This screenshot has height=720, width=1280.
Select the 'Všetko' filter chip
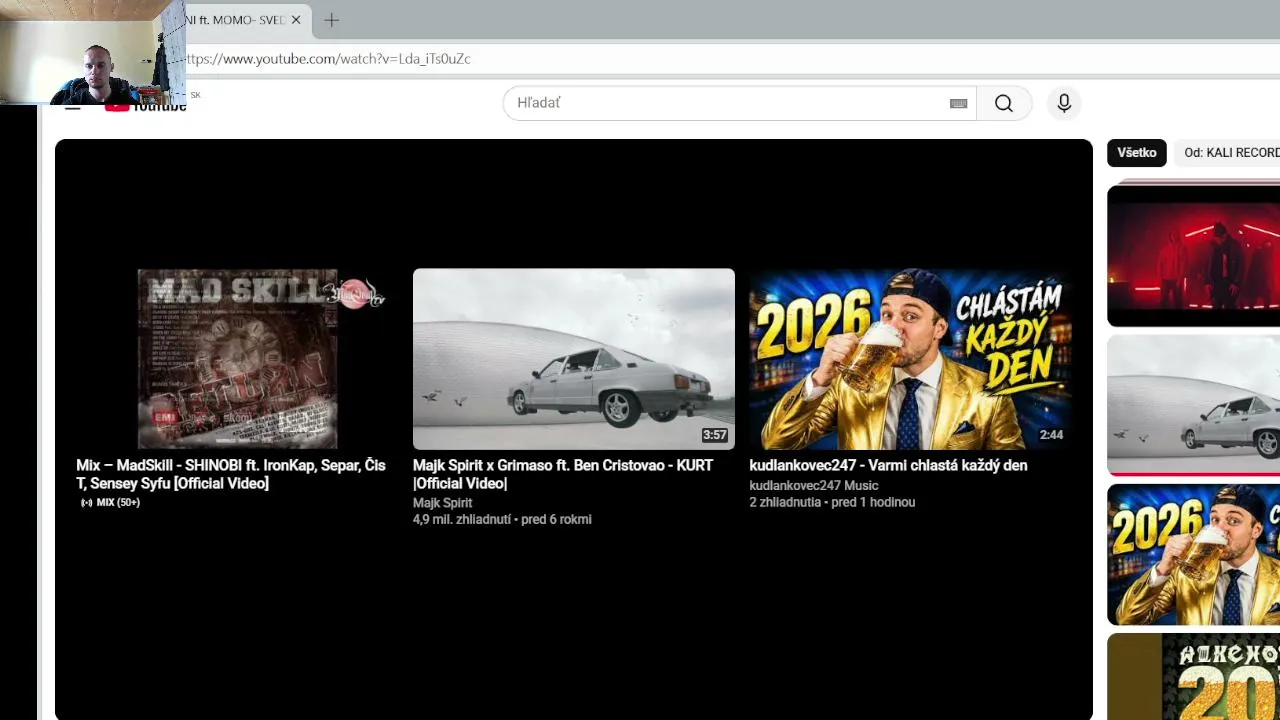click(1137, 153)
